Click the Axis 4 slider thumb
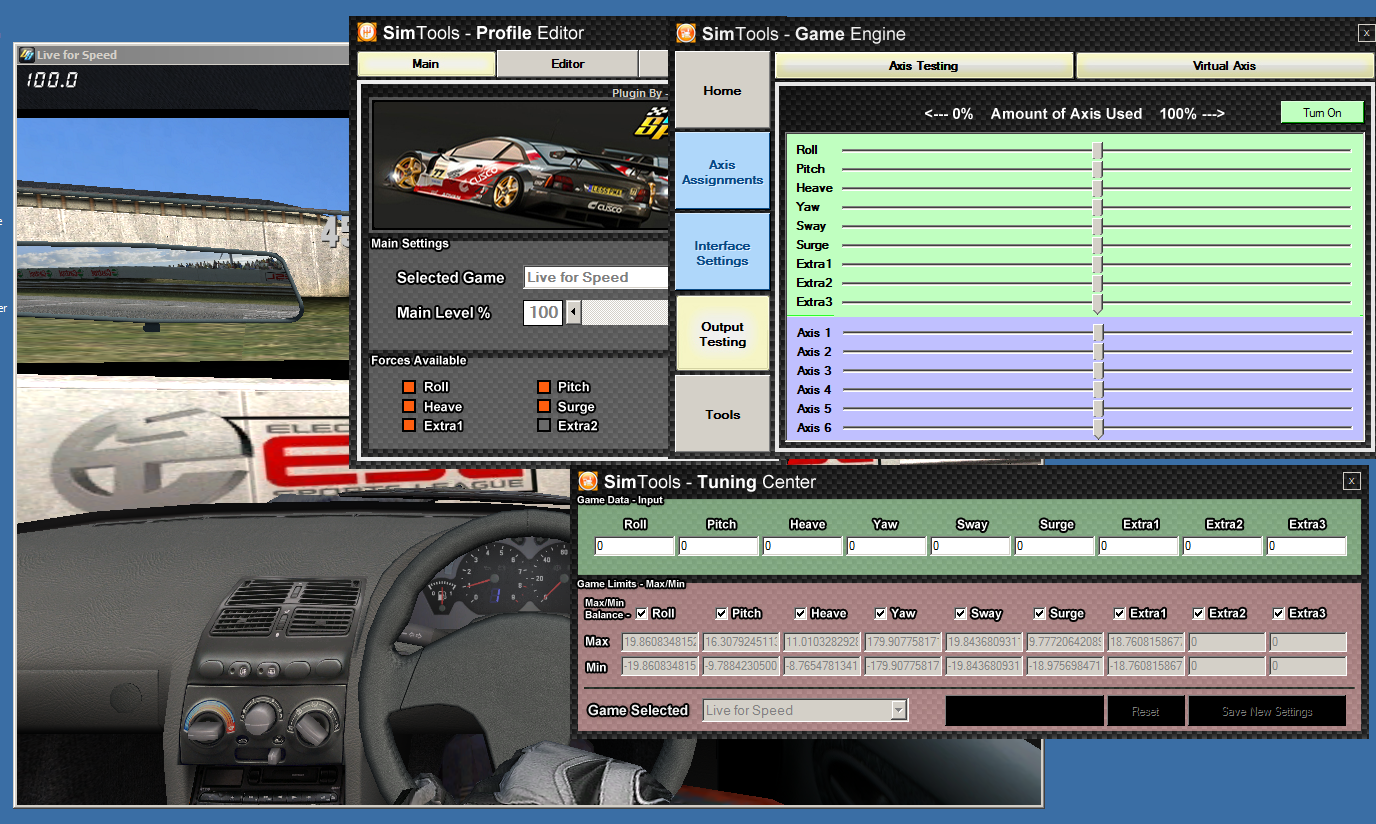This screenshot has height=824, width=1376. (x=1098, y=390)
